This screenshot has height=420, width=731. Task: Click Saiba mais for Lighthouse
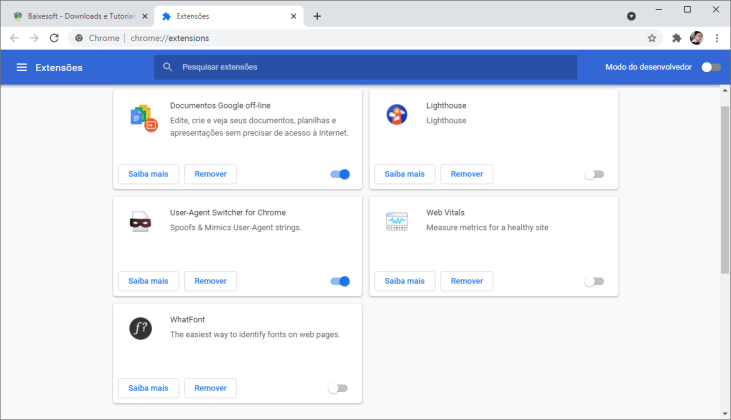click(x=405, y=174)
